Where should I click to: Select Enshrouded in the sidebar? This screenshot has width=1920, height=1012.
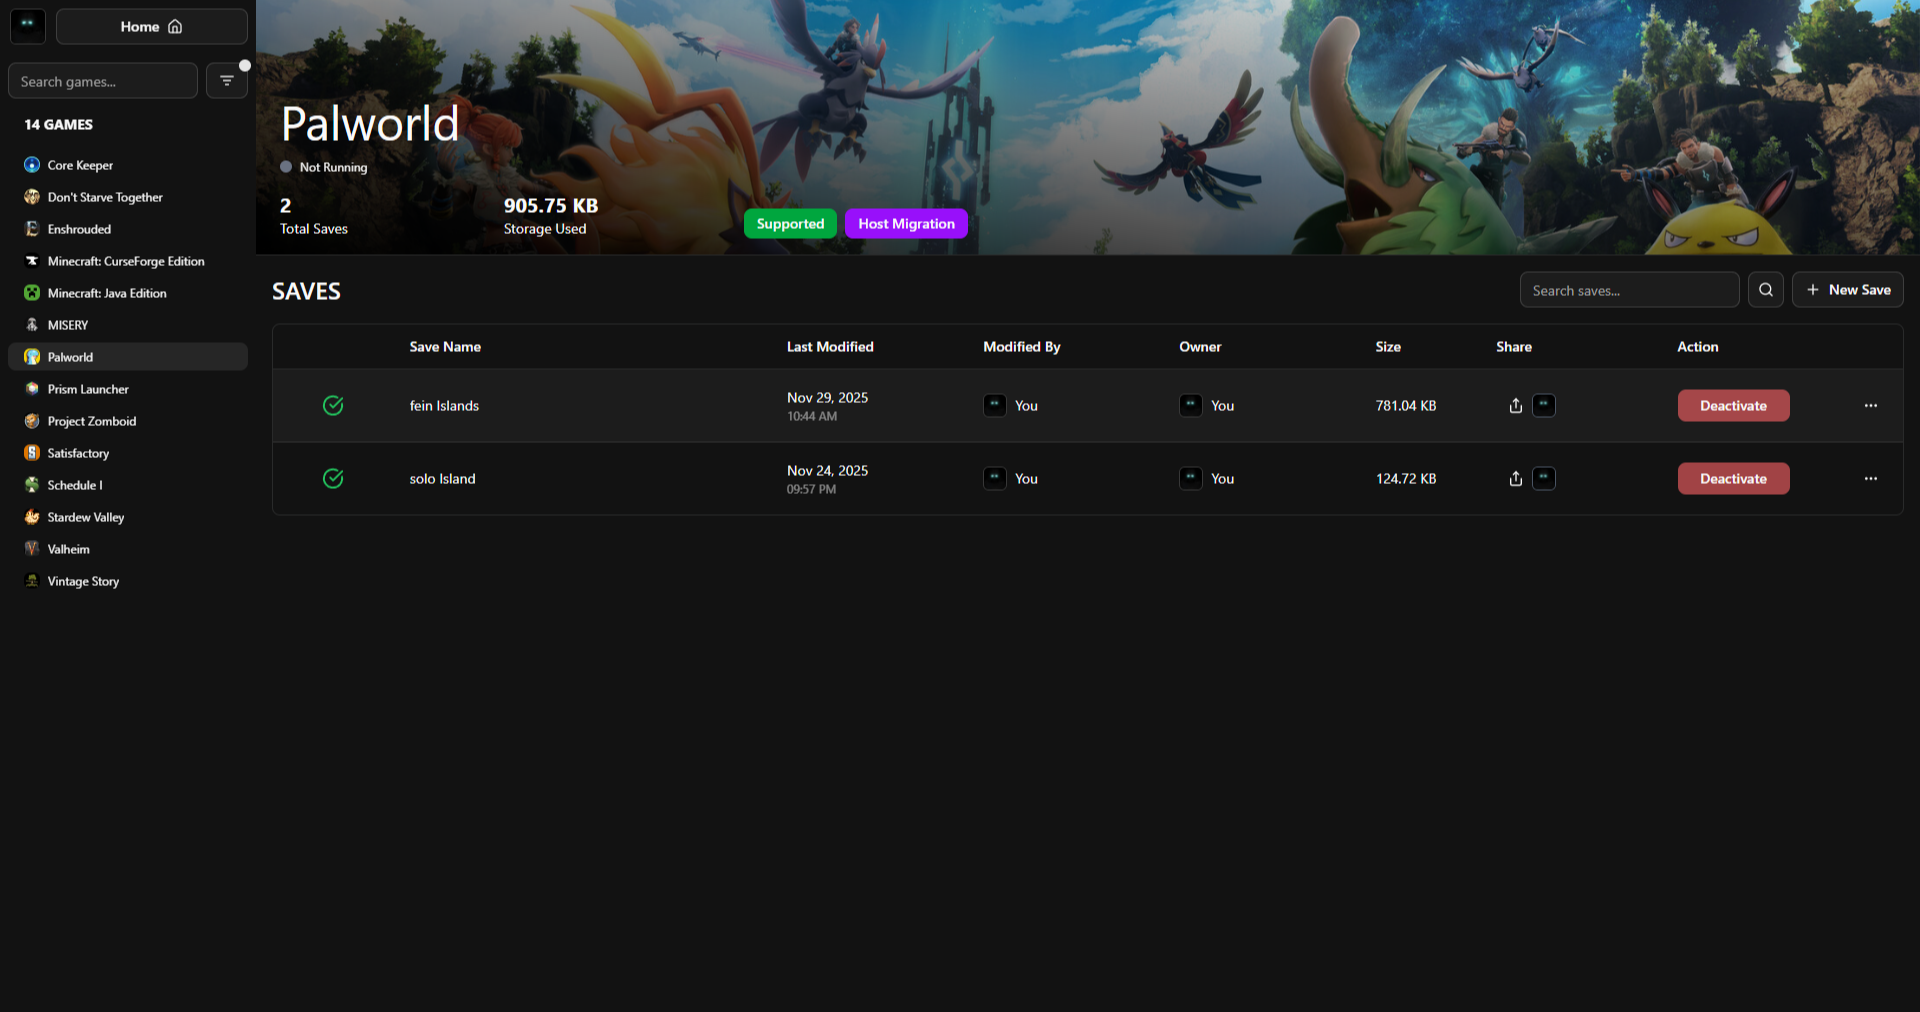click(128, 229)
